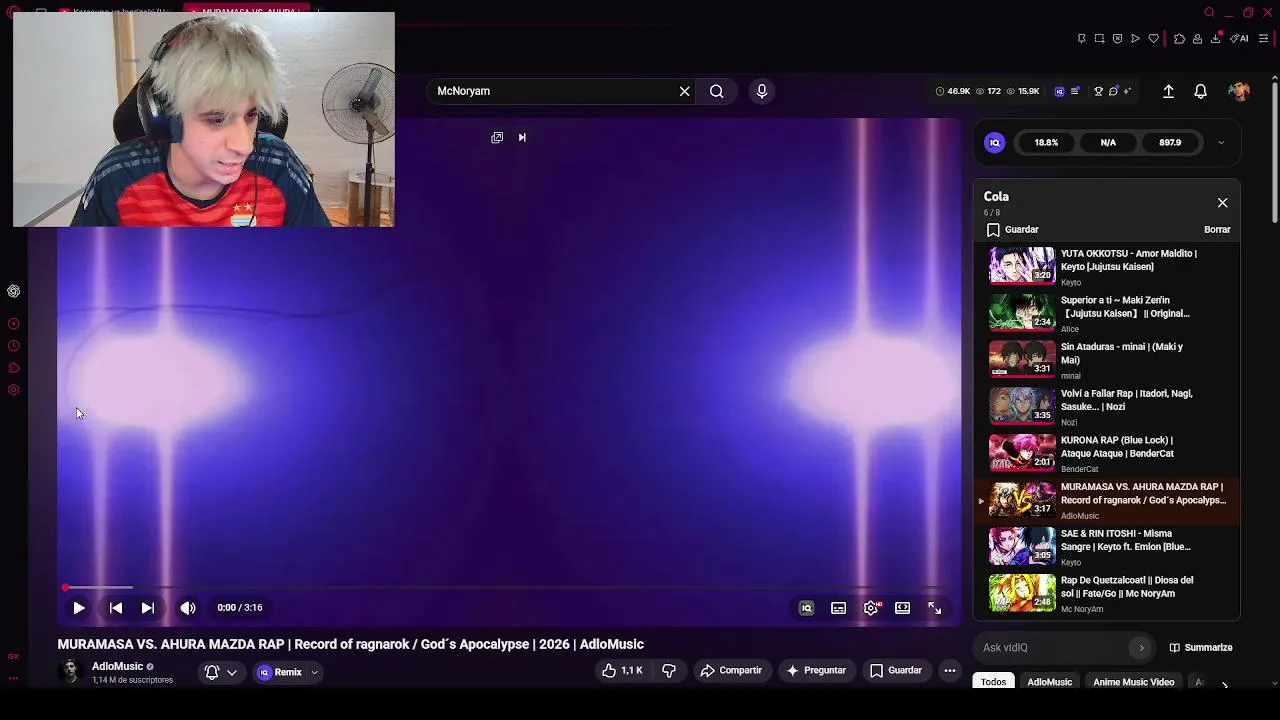Open browser easy setup menu icon
Screen dimensions: 1280x720
(1263, 39)
